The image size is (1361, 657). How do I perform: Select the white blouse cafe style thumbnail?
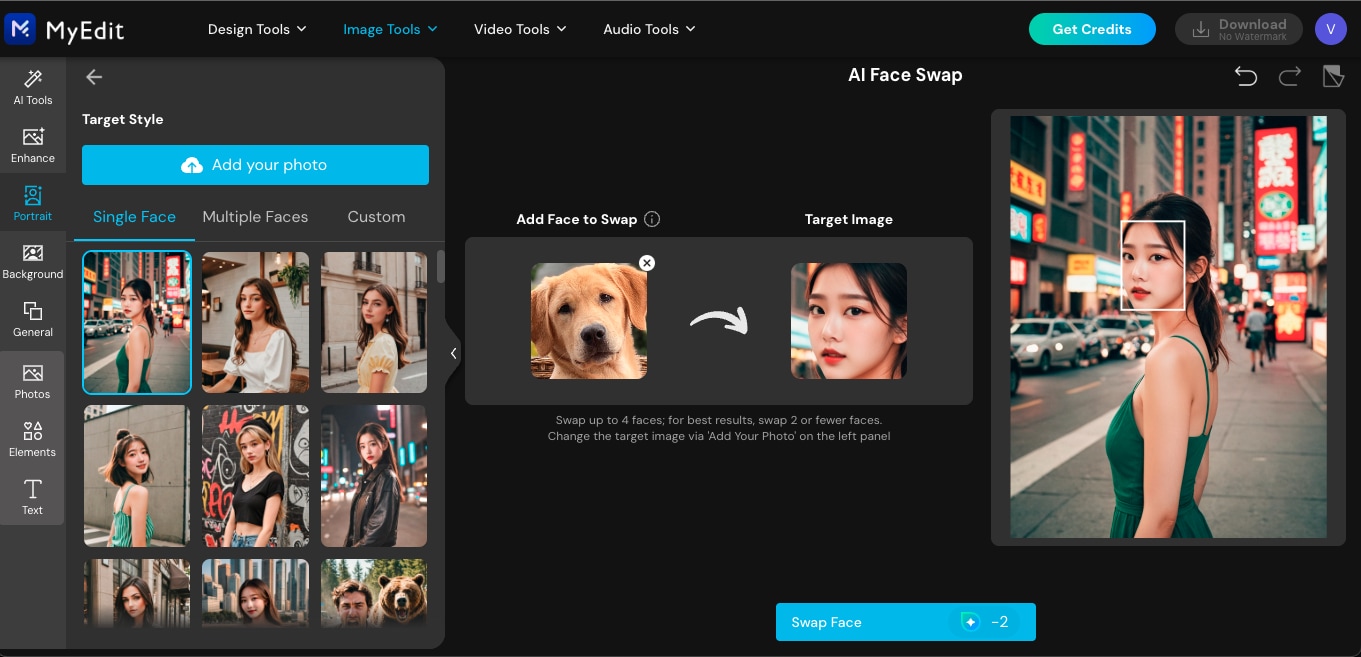[255, 322]
